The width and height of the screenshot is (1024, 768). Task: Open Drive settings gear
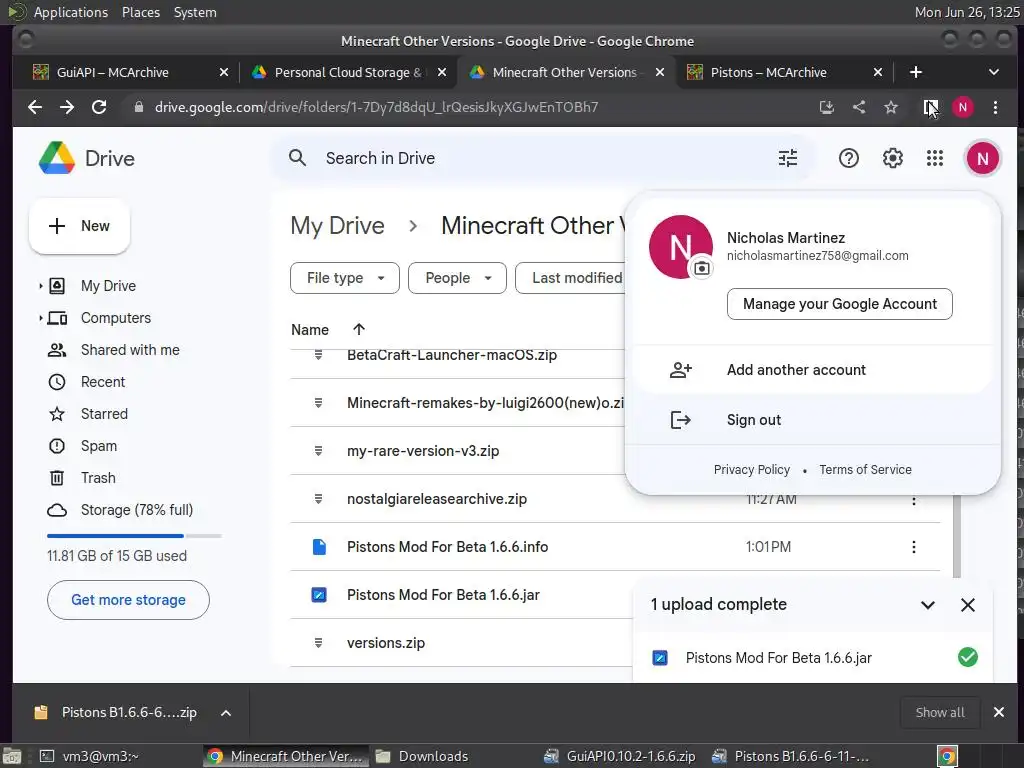[x=892, y=158]
